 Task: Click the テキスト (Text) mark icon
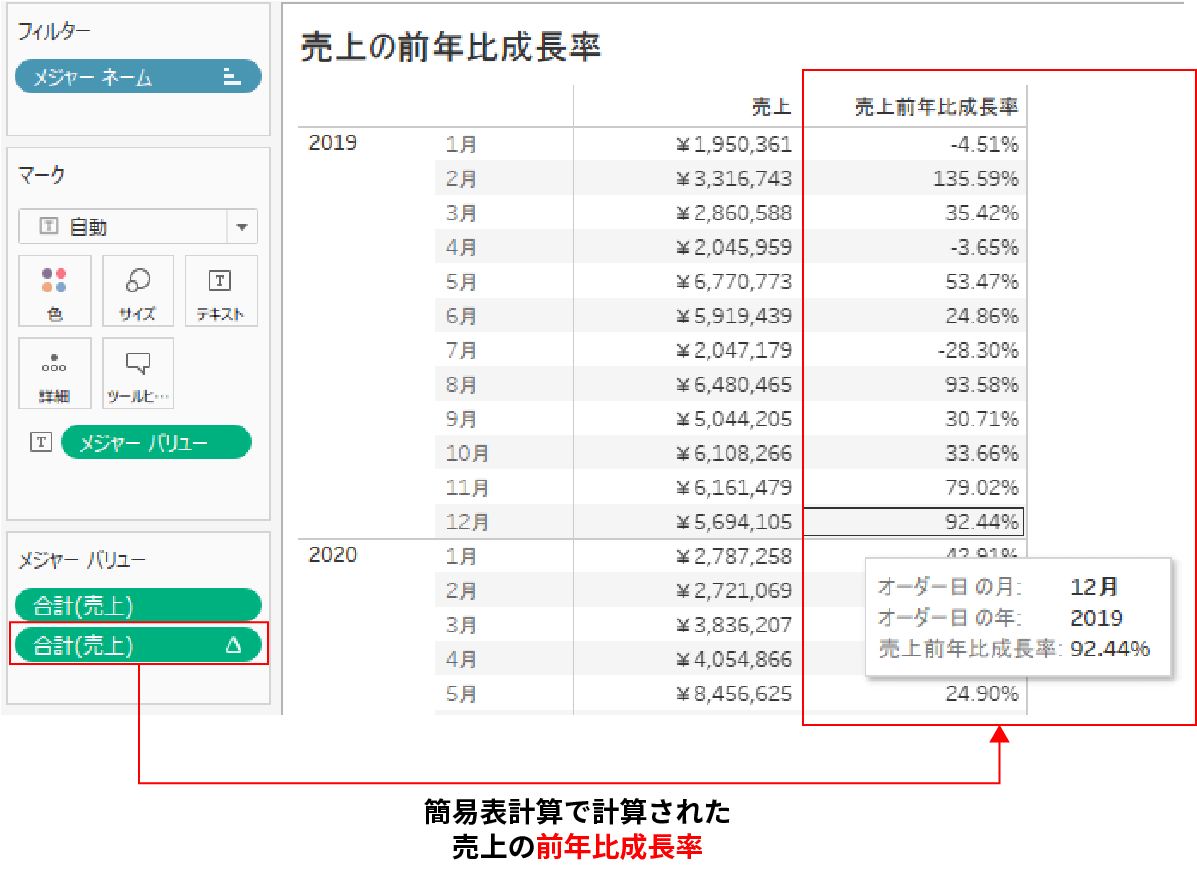(219, 290)
